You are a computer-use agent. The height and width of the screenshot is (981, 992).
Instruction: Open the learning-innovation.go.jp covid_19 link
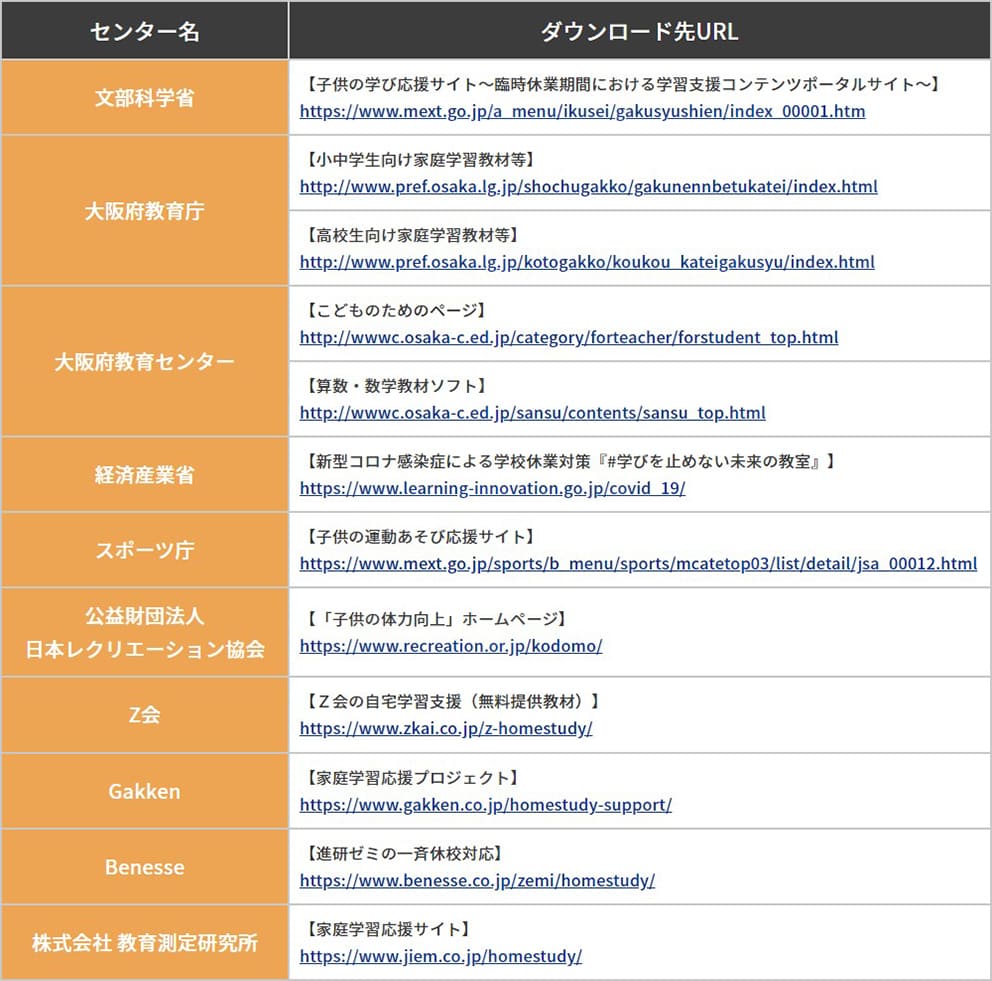tap(492, 488)
